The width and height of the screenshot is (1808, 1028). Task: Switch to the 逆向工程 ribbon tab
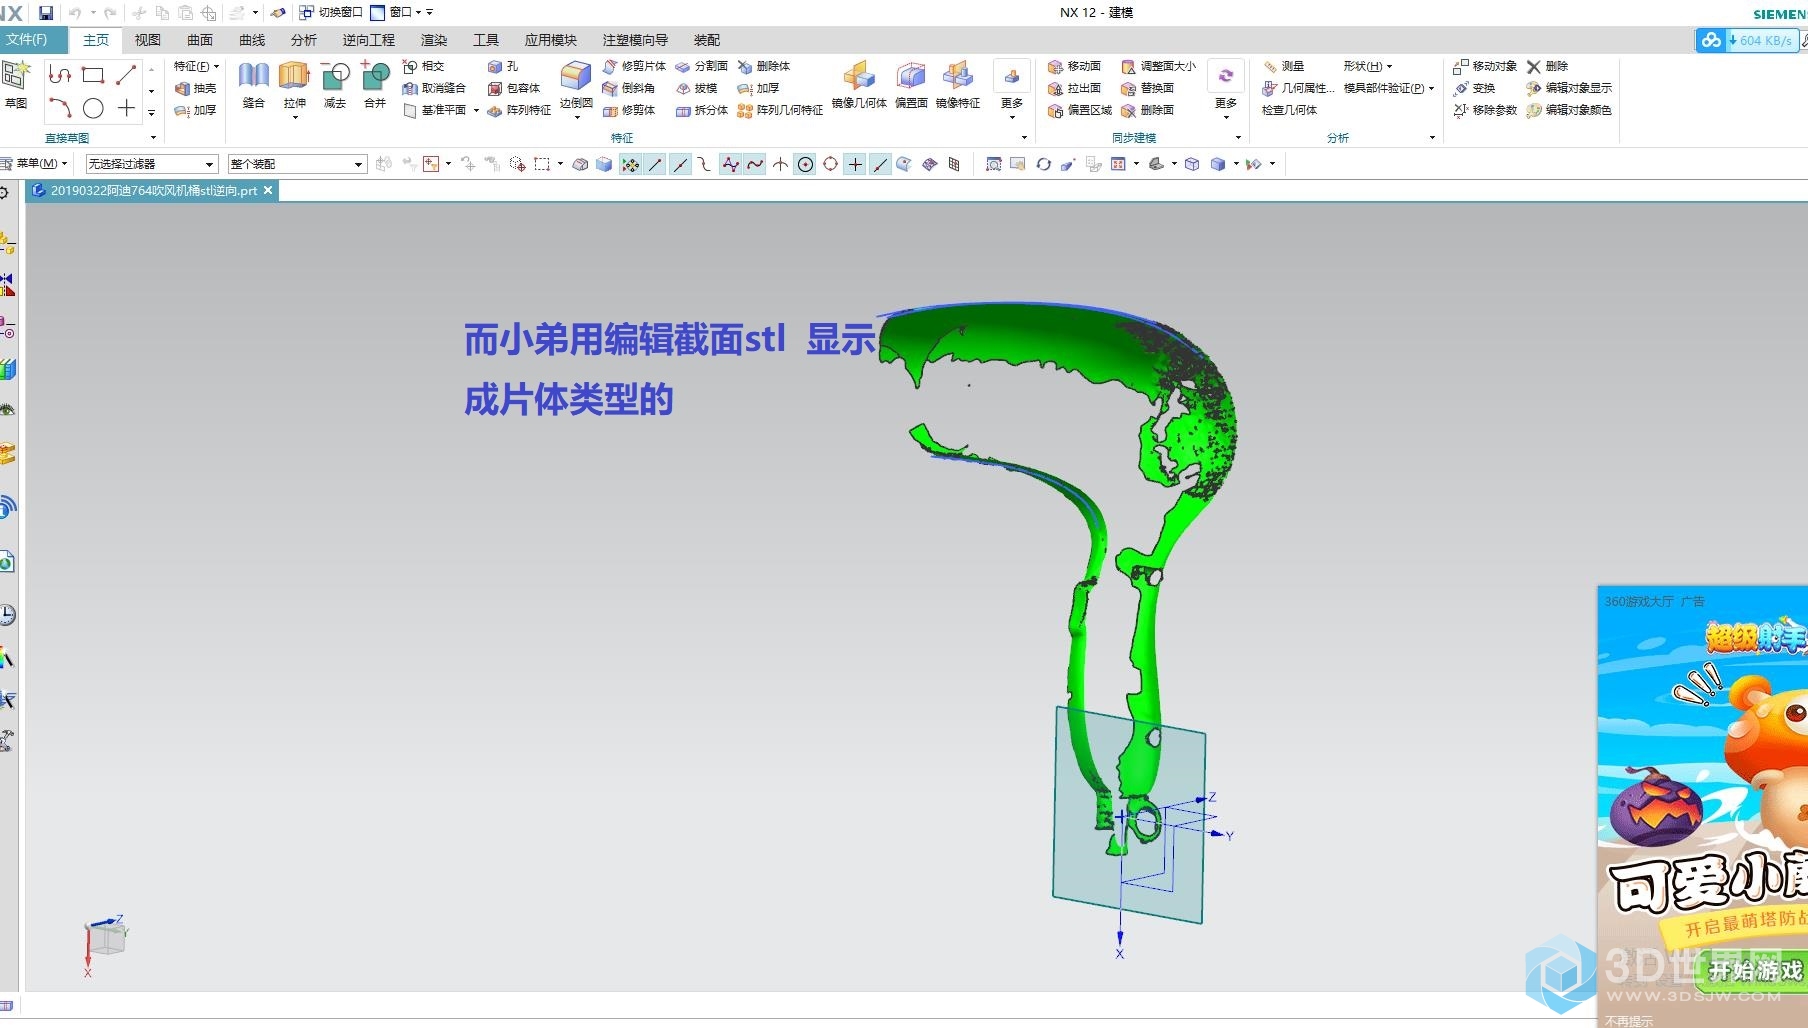(x=368, y=40)
